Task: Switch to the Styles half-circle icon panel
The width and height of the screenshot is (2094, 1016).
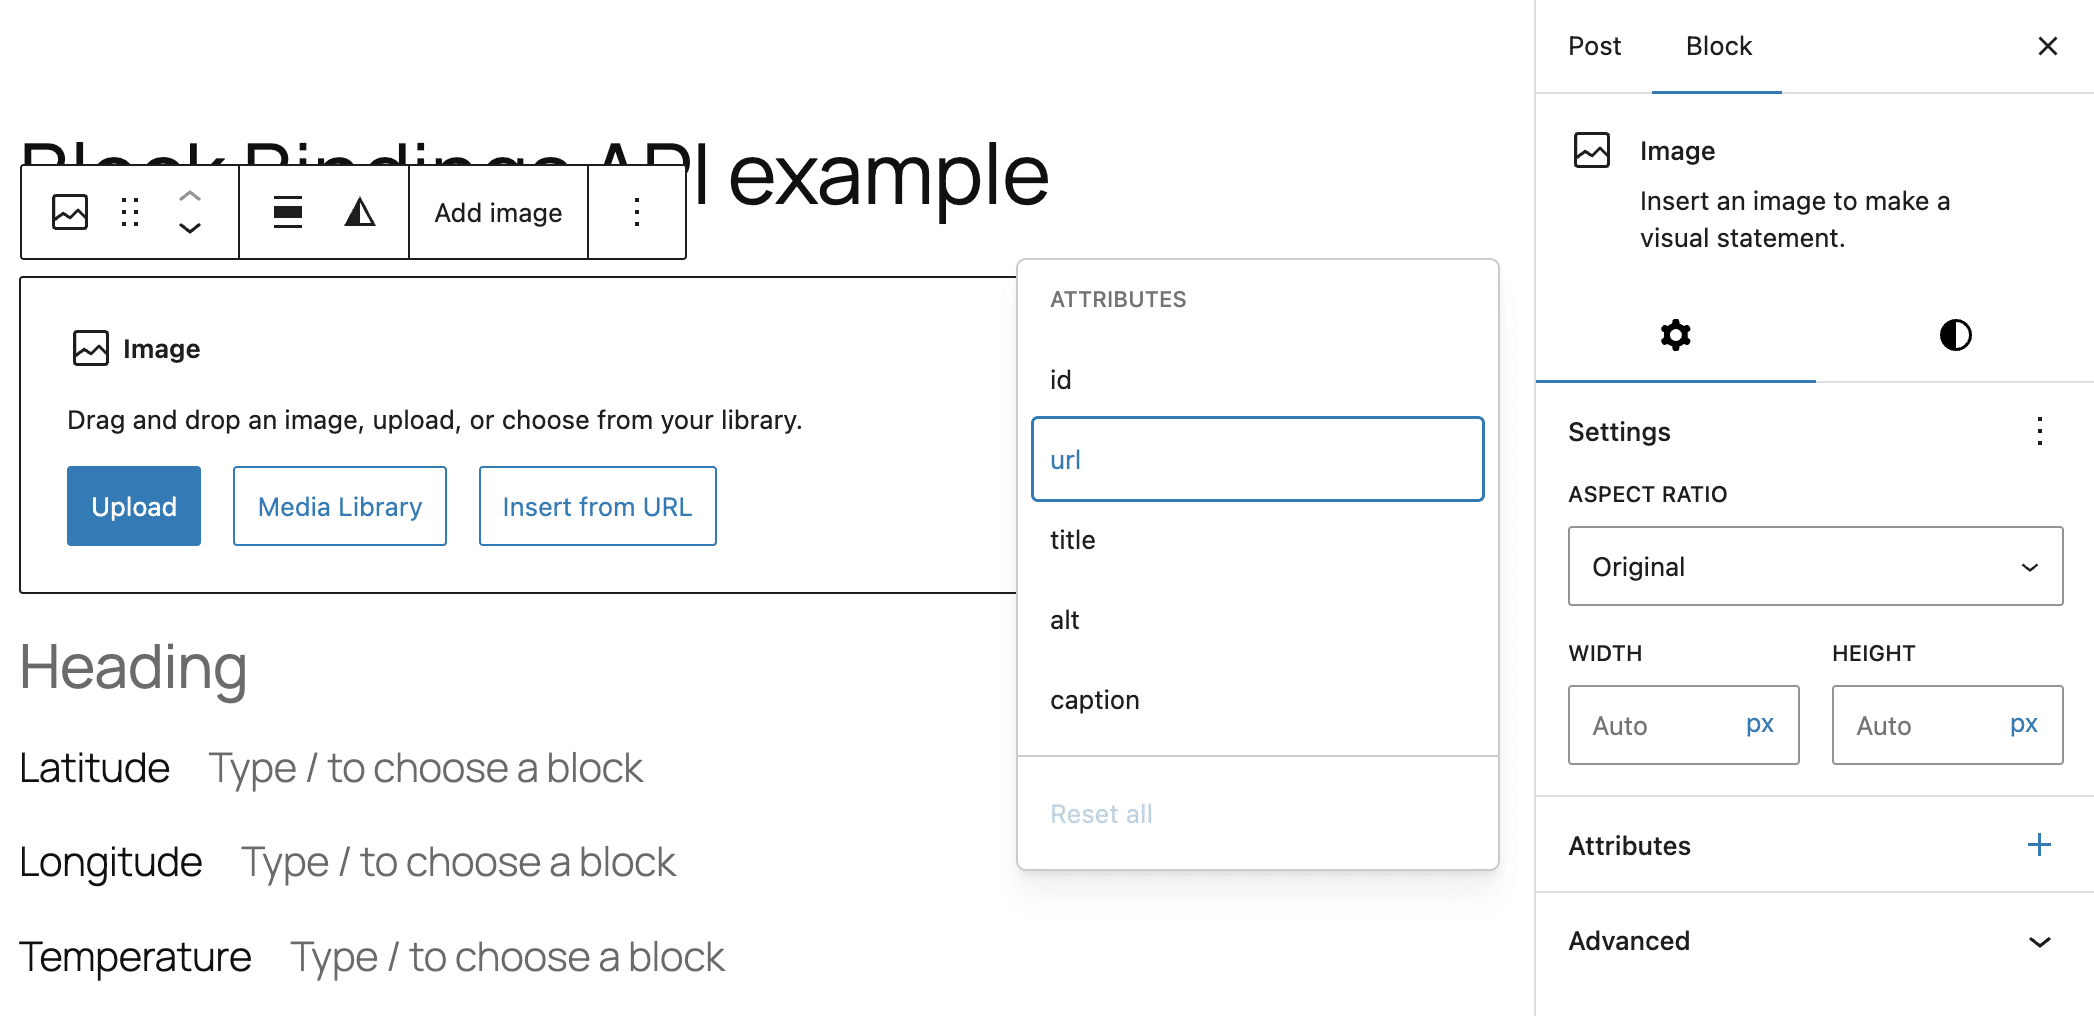Action: [x=1955, y=336]
